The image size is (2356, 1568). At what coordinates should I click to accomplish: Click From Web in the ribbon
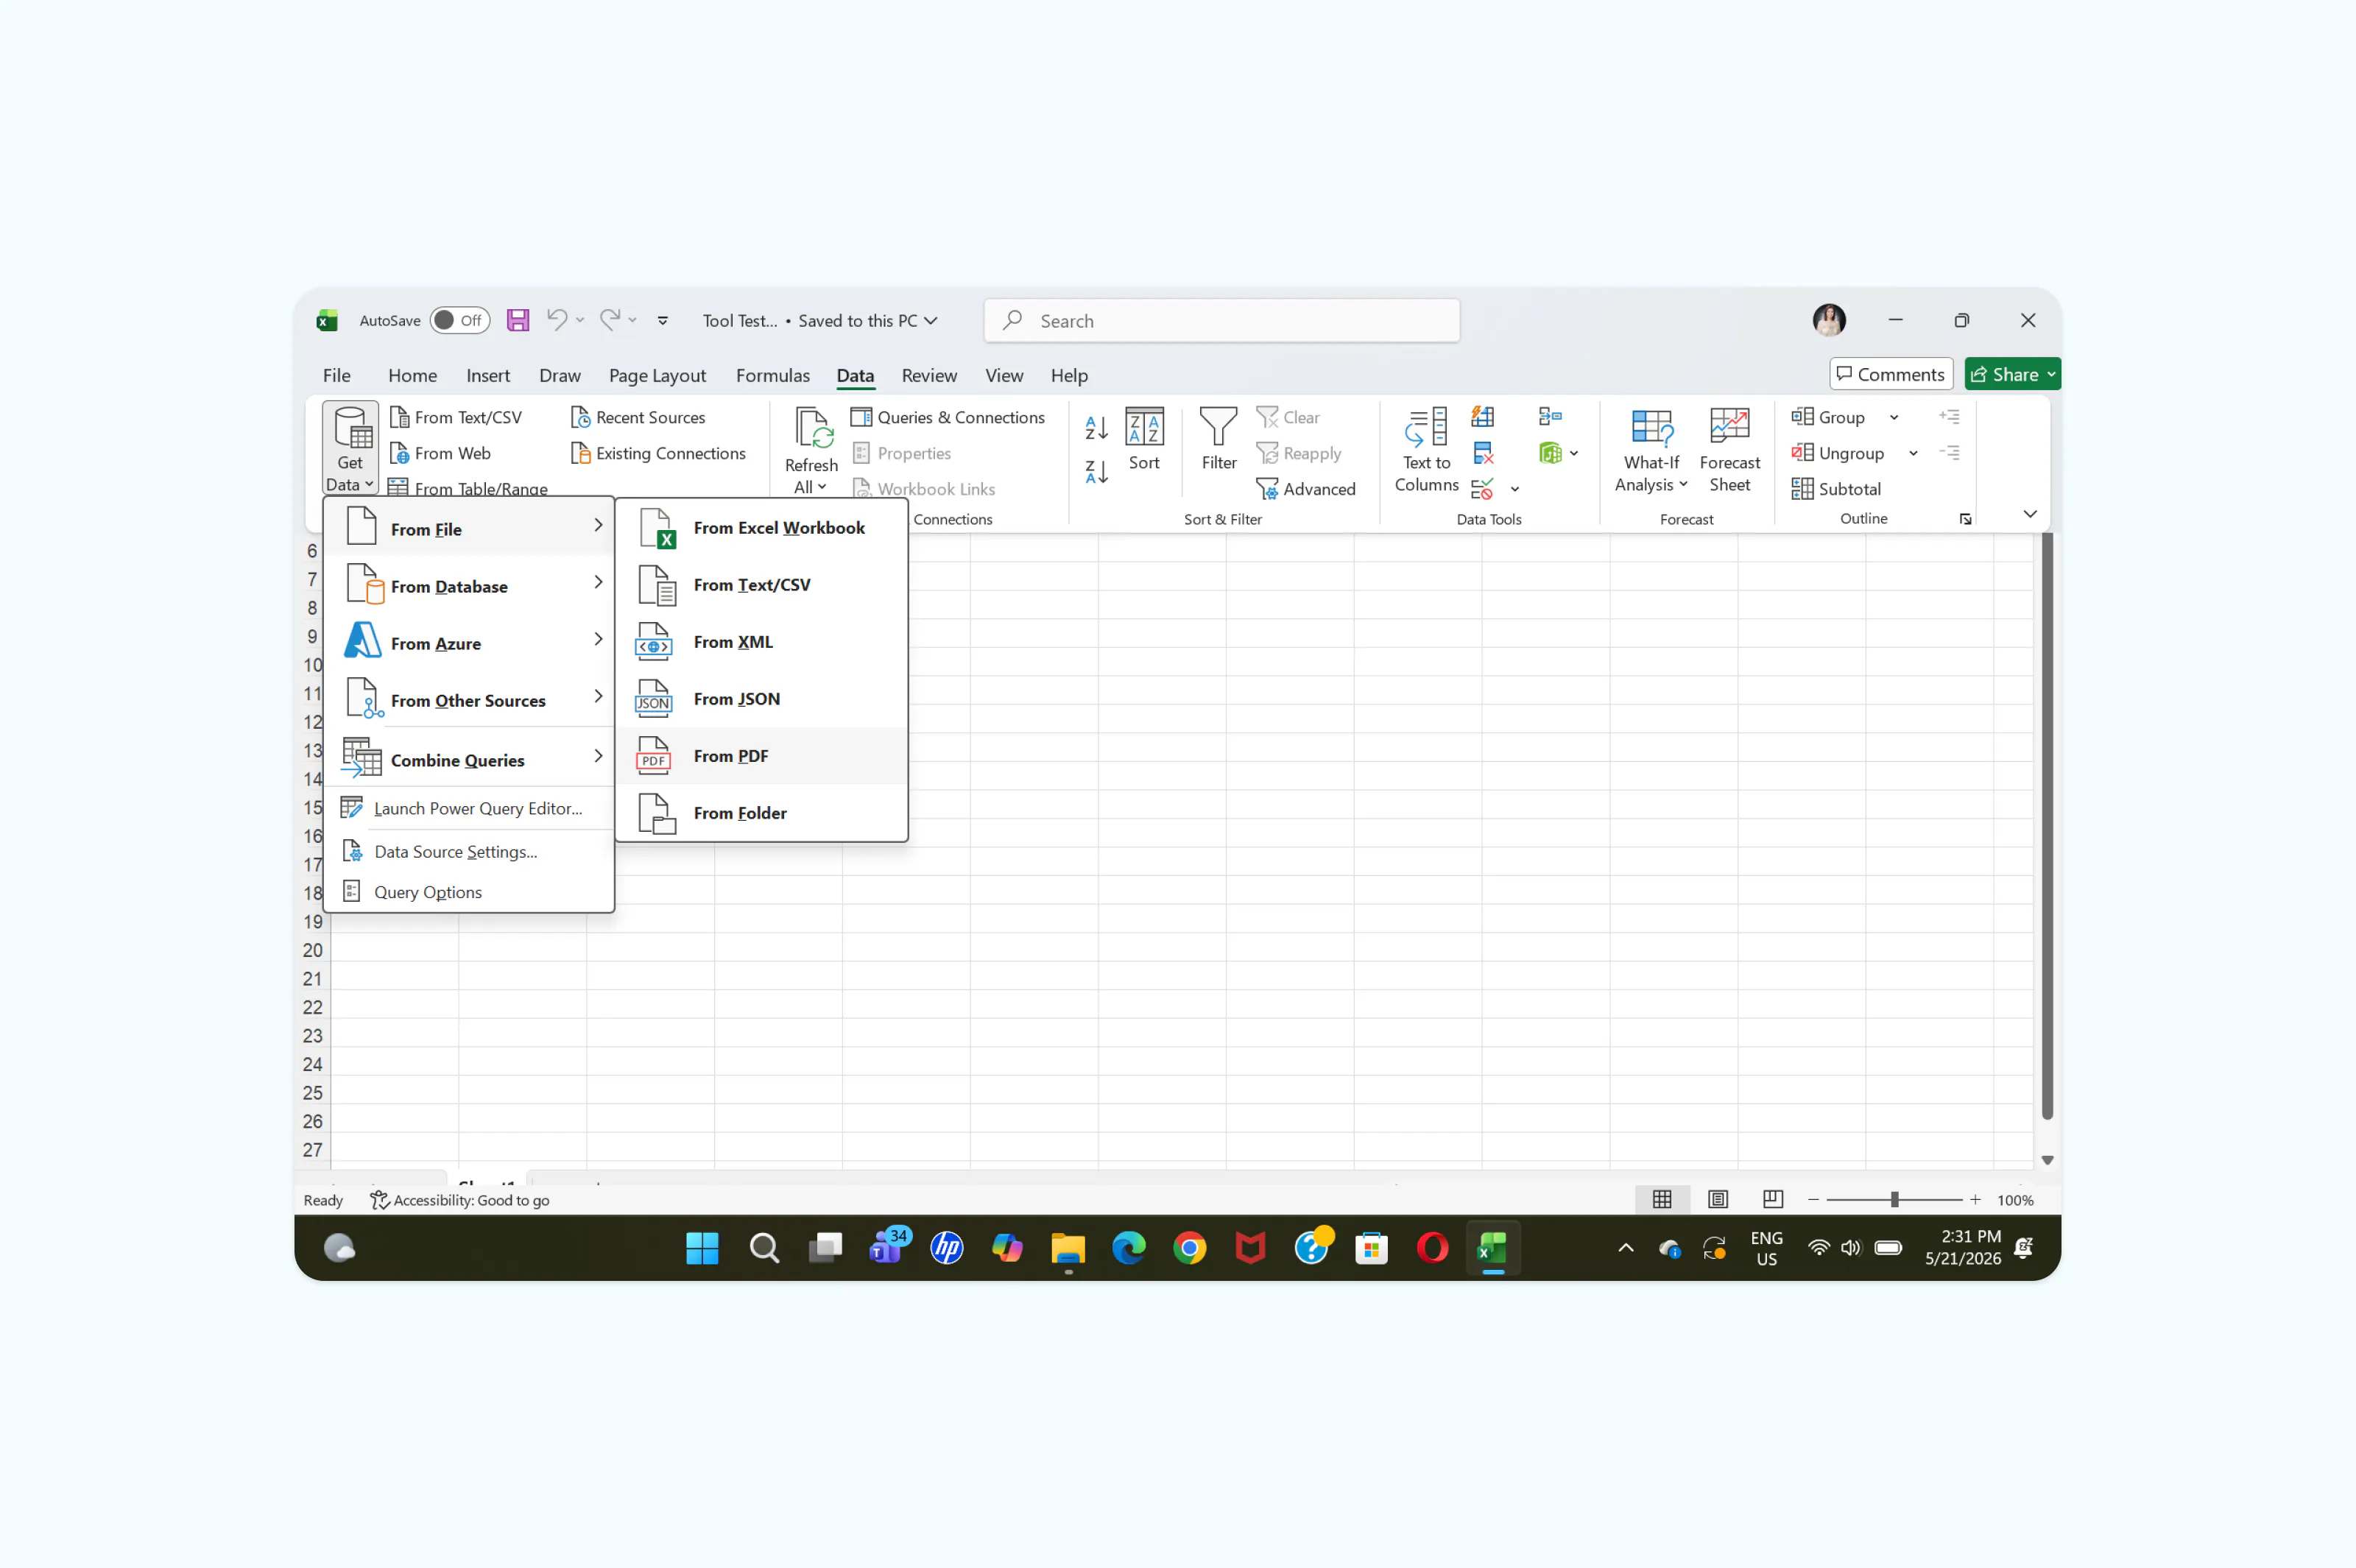440,453
